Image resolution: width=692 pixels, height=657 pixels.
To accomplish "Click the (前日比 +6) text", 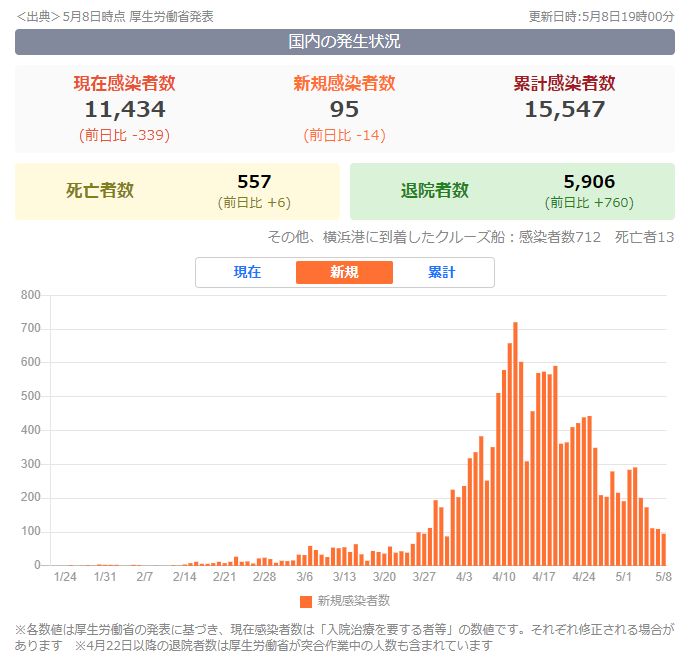I will point(254,203).
